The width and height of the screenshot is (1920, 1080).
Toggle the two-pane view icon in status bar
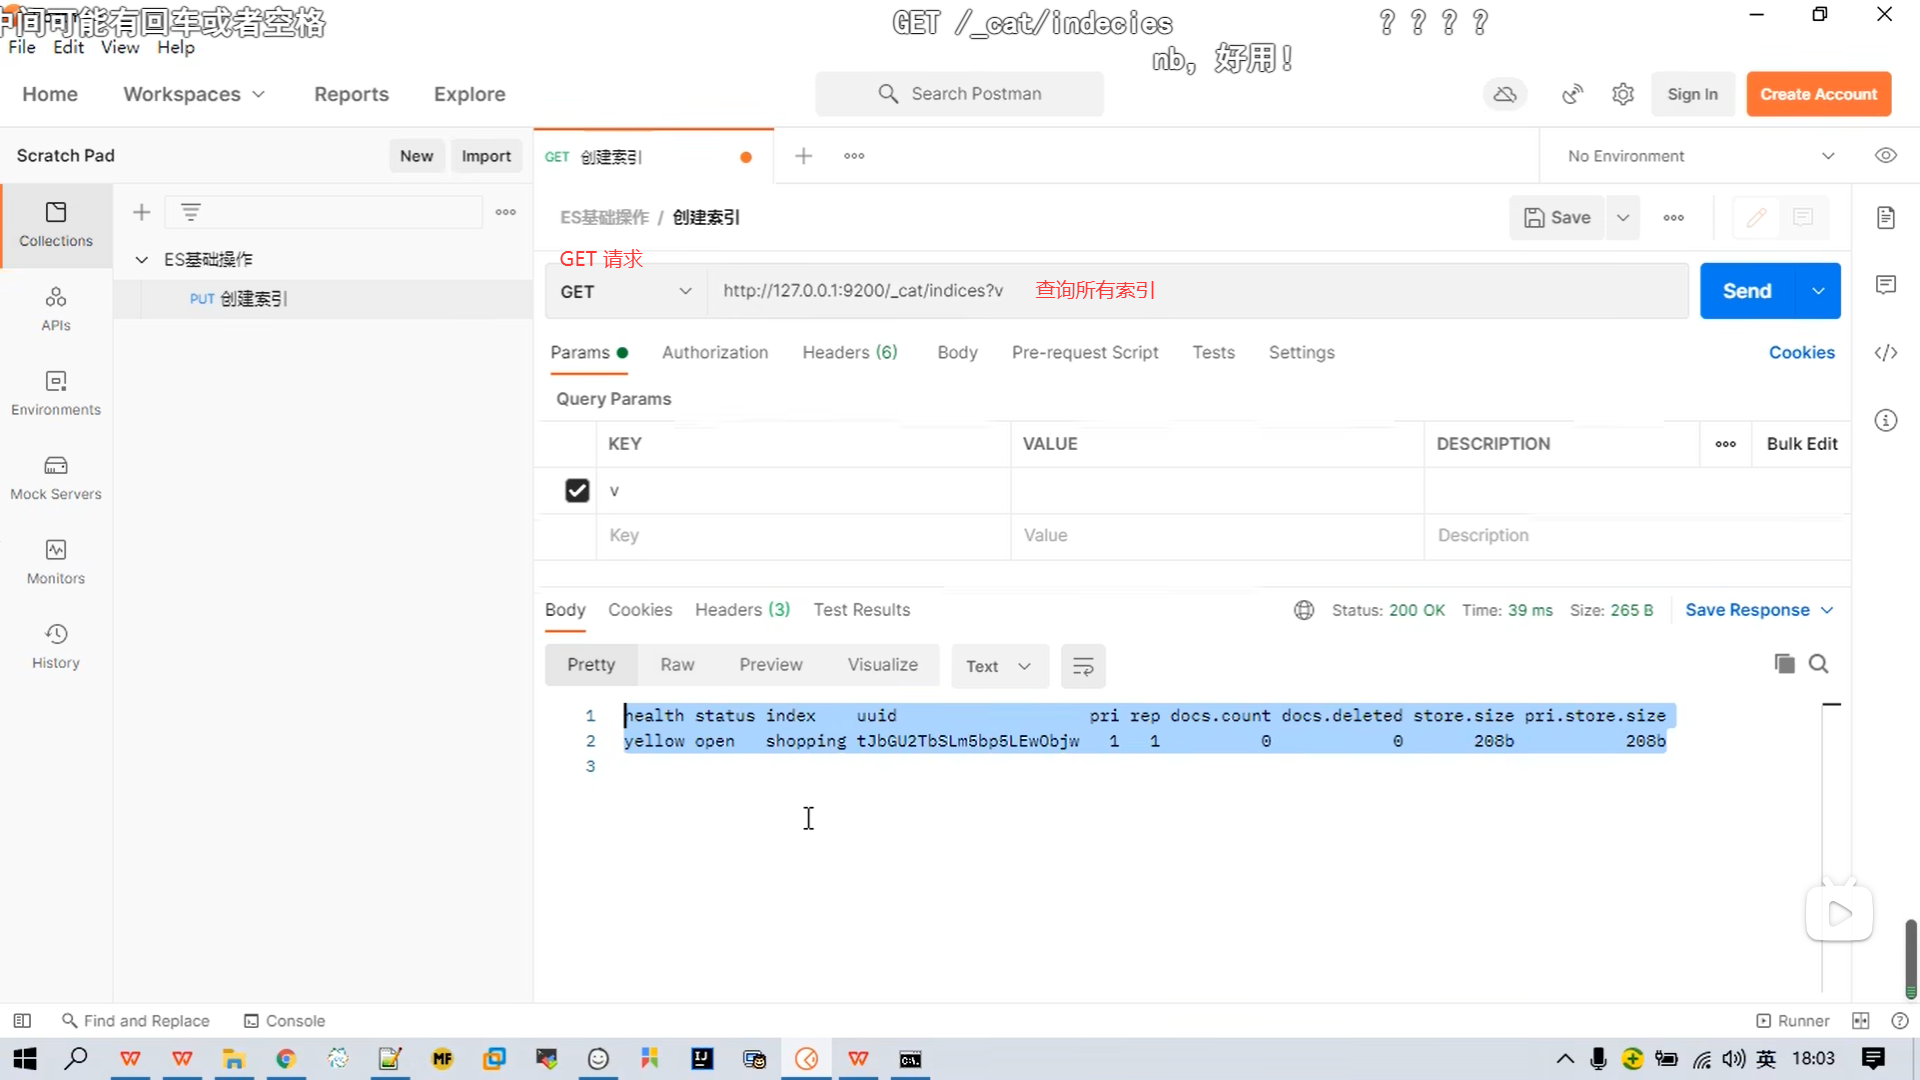pyautogui.click(x=1860, y=1021)
